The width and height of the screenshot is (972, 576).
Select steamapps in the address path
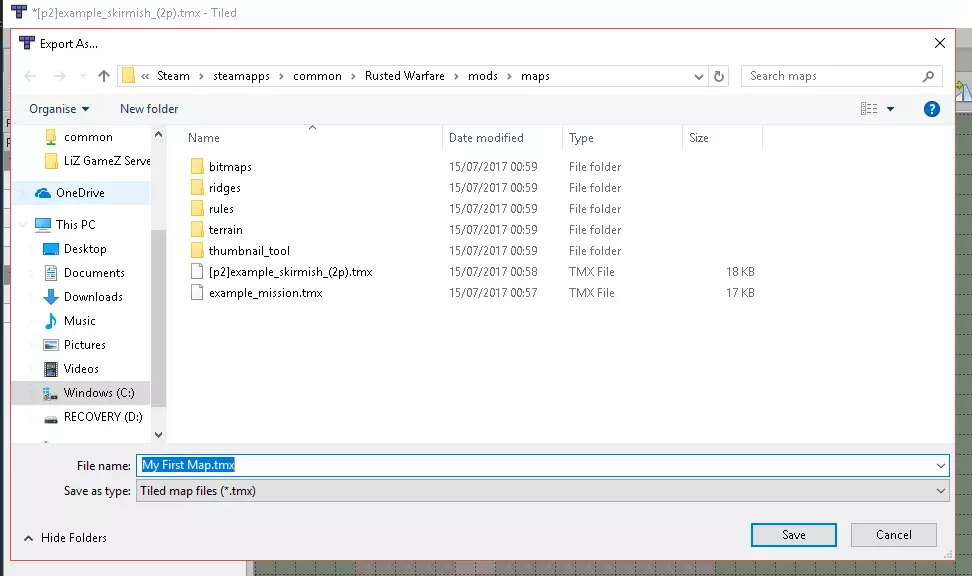[x=241, y=76]
